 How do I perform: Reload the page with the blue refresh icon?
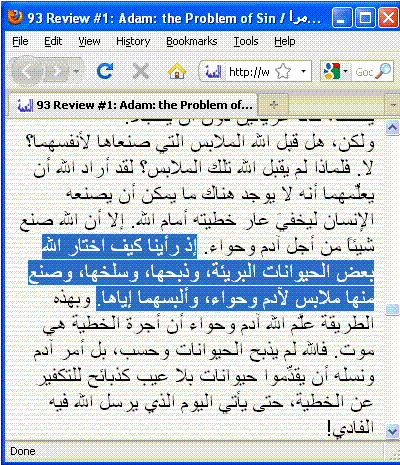coord(105,71)
